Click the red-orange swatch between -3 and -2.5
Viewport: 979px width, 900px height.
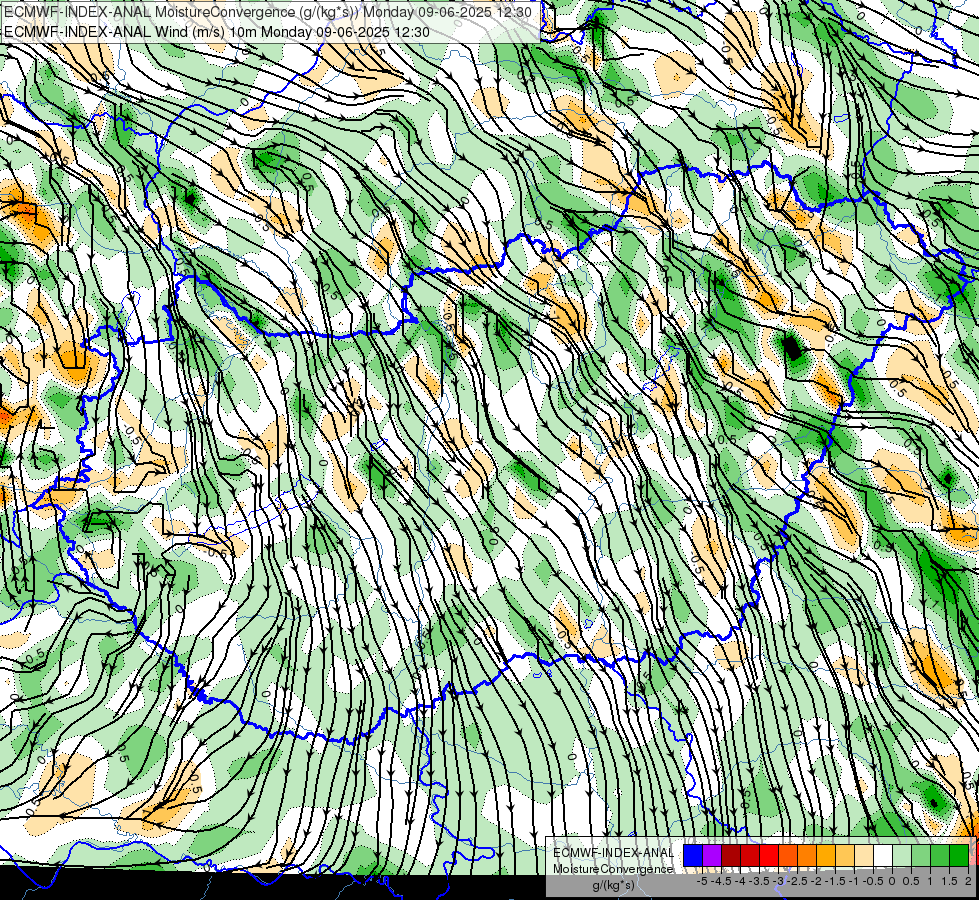(788, 855)
